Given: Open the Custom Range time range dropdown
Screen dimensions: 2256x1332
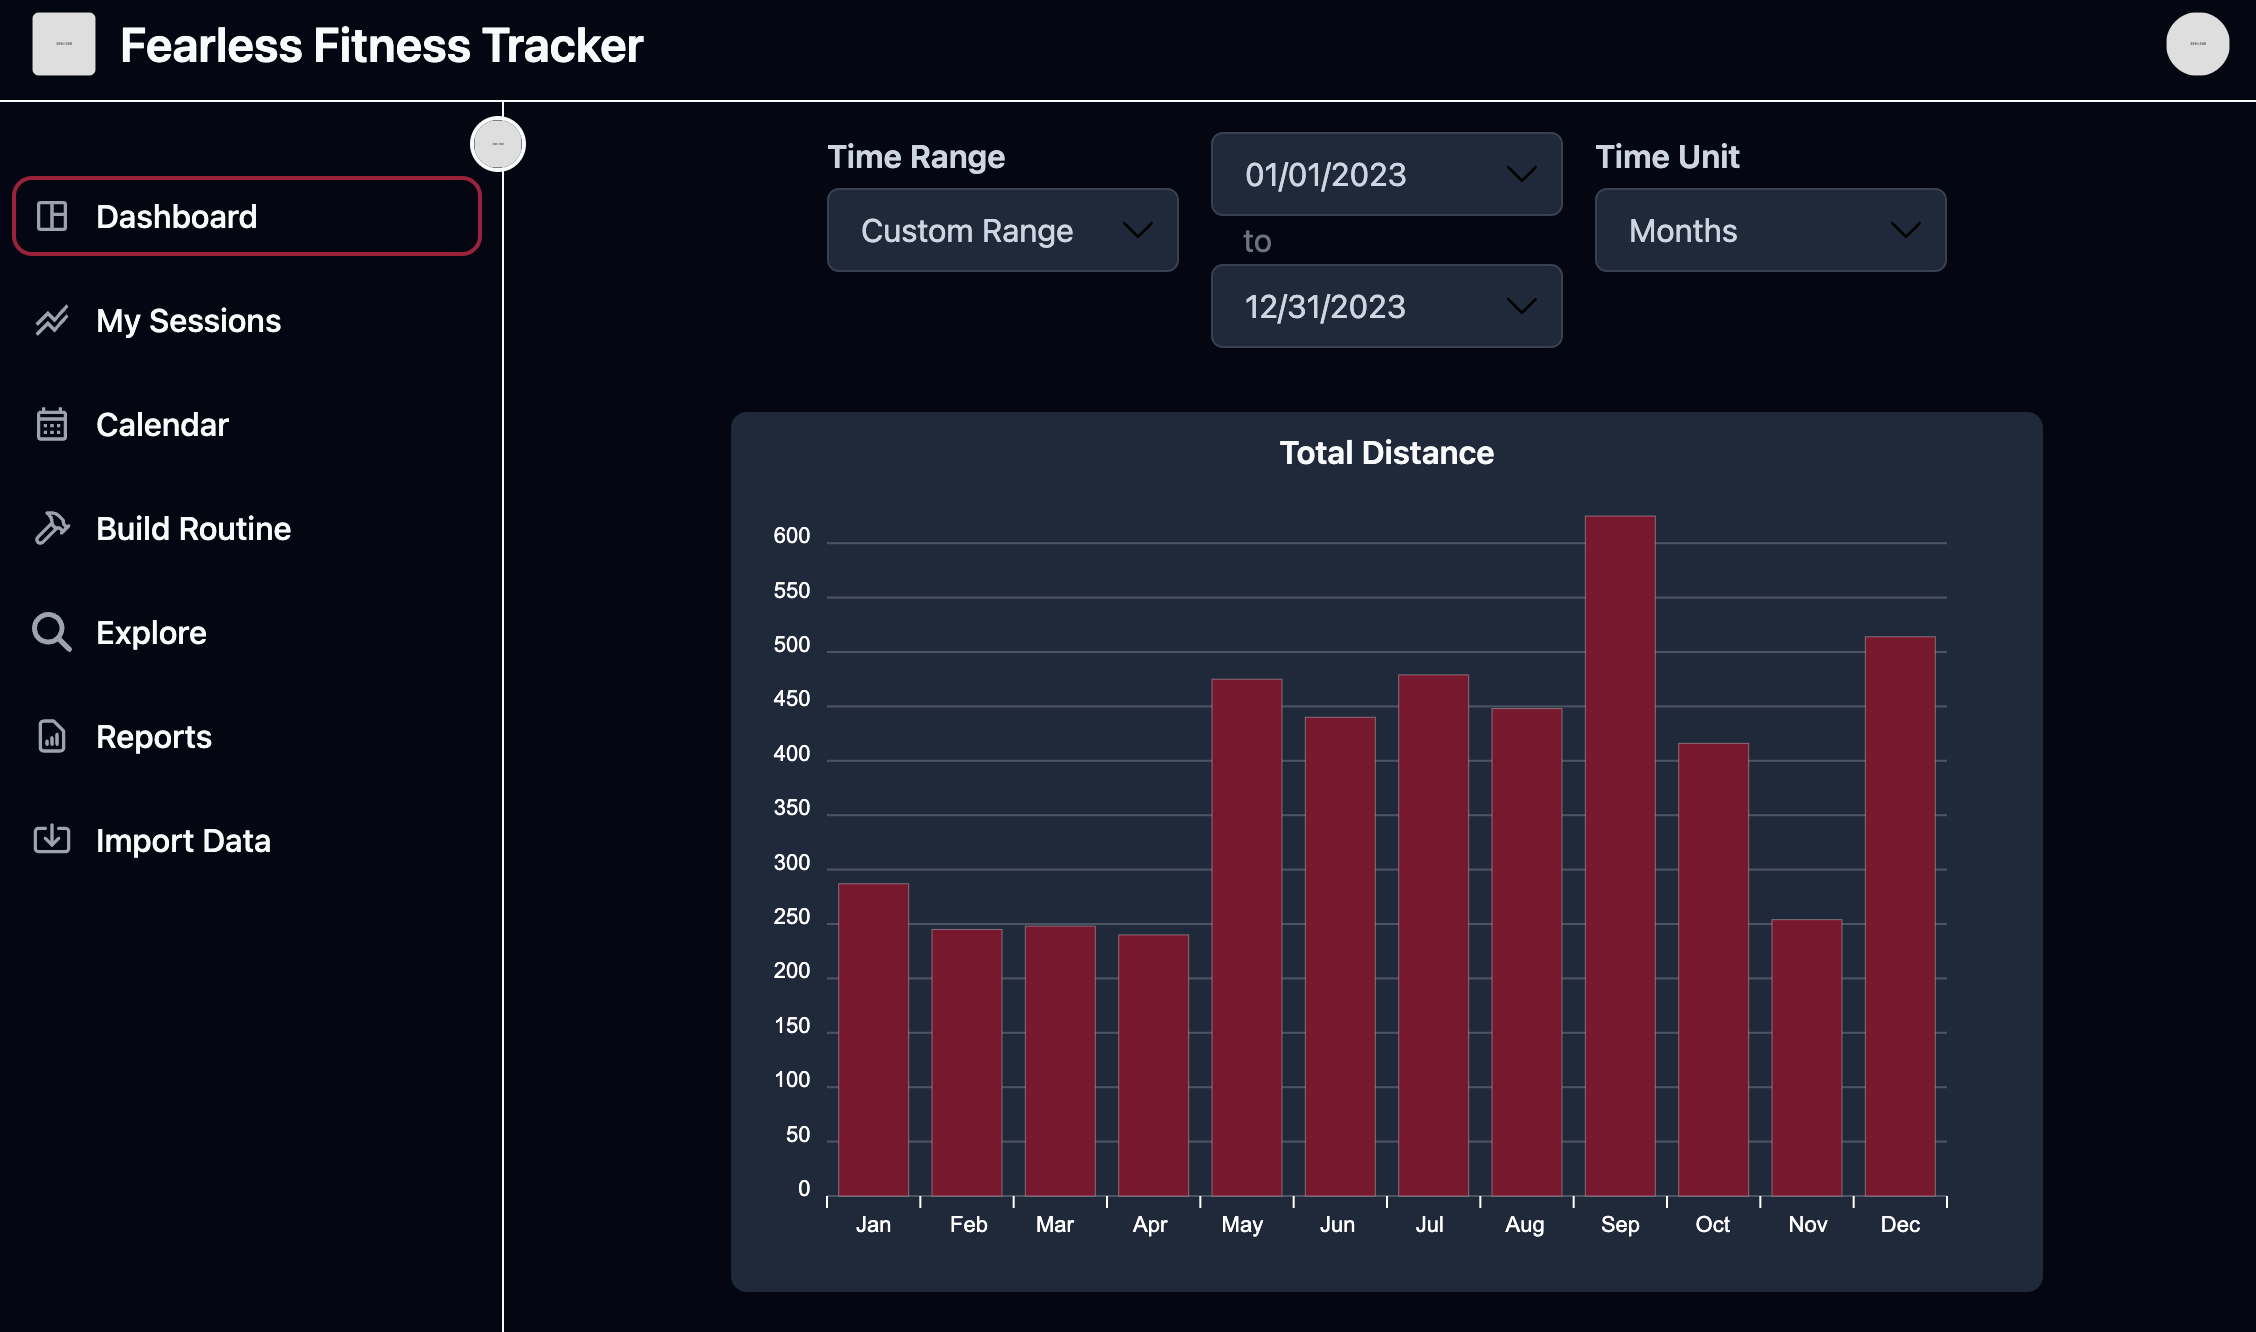Looking at the screenshot, I should (x=1002, y=230).
